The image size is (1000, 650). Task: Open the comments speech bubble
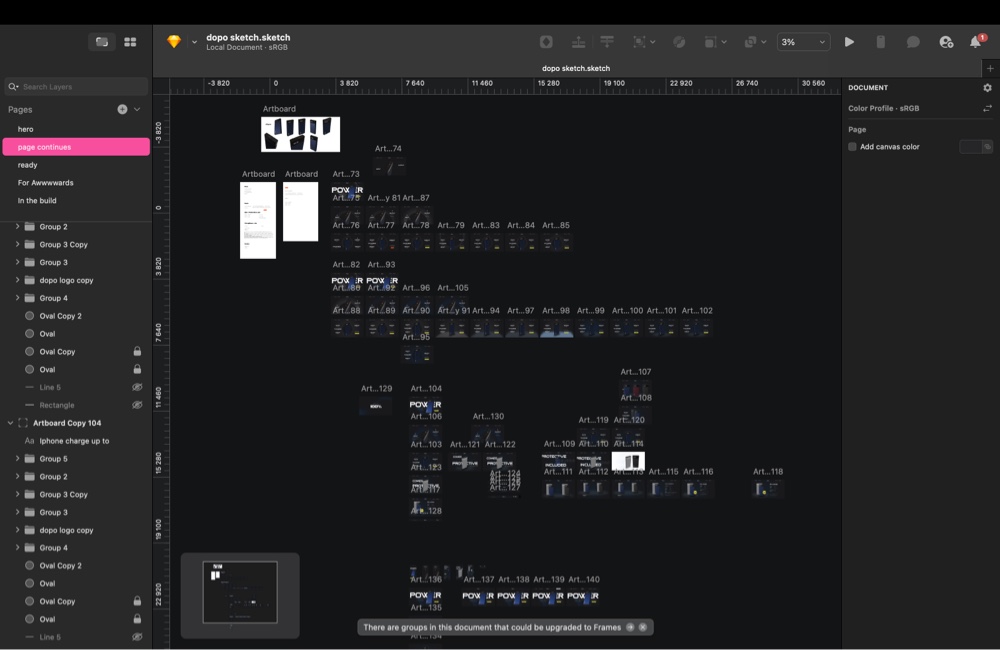(x=913, y=42)
